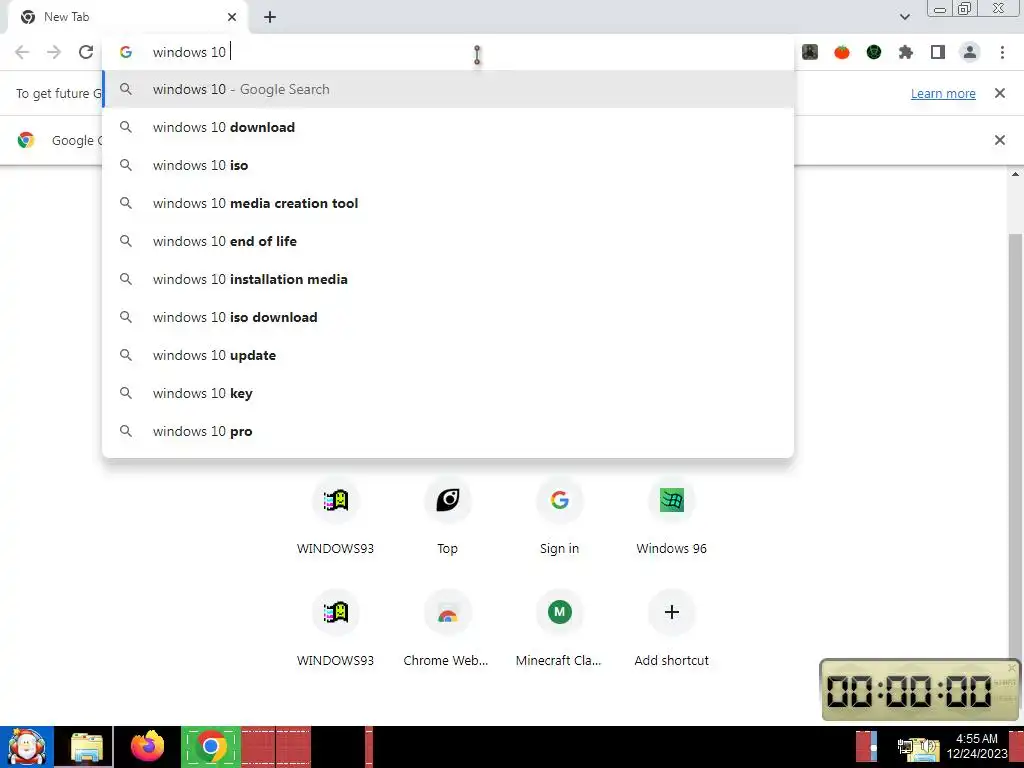Select 'windows 10 - Google Search' suggestion
This screenshot has width=1024, height=768.
448,89
